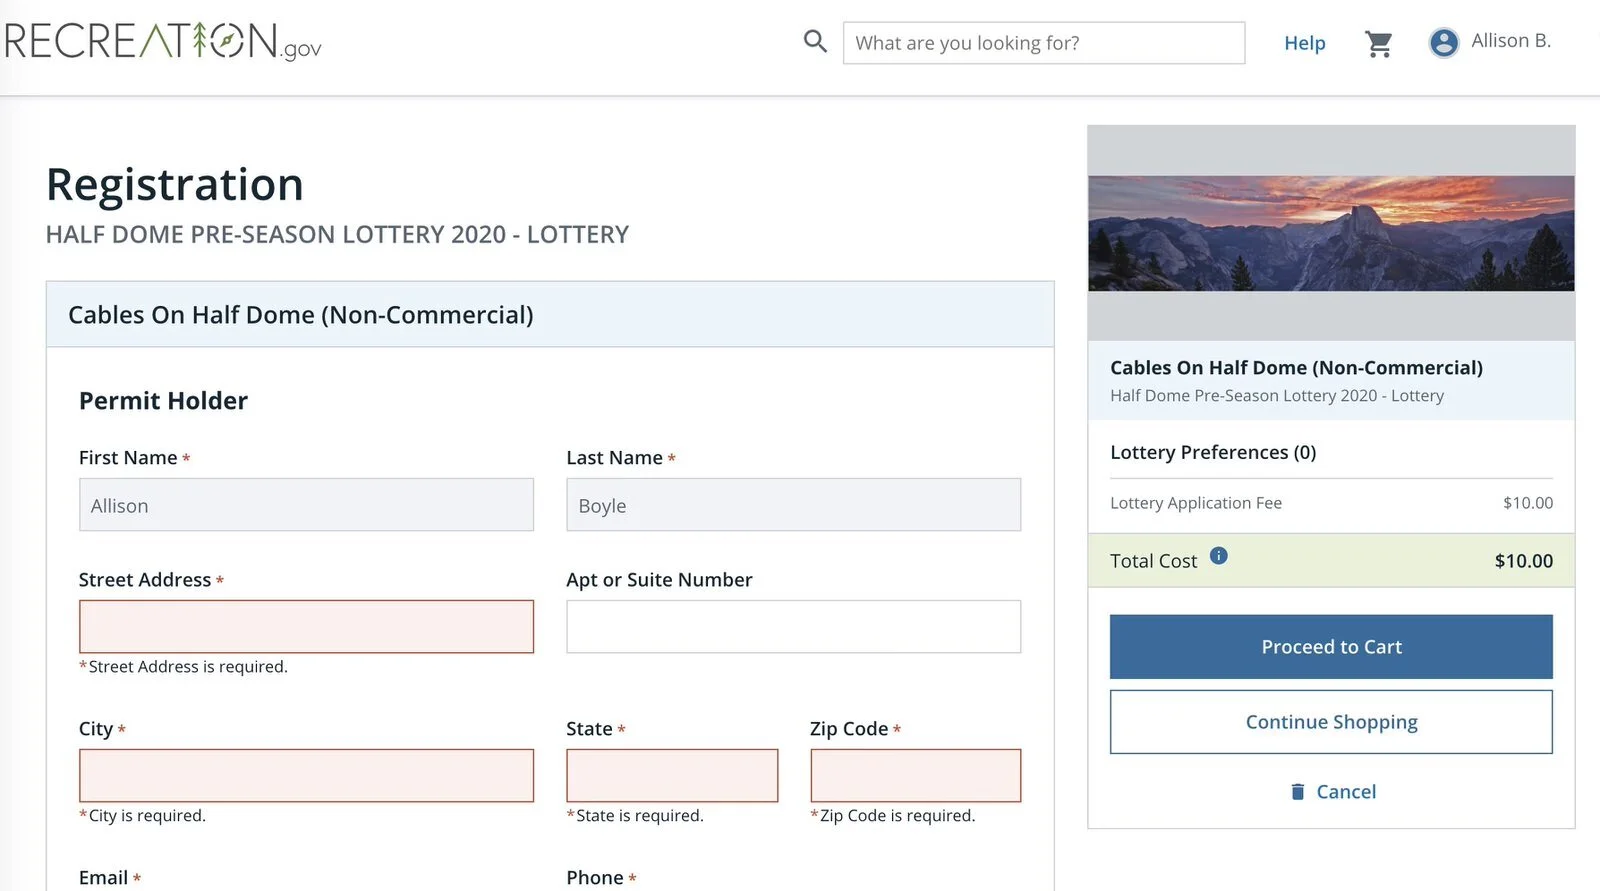
Task: Open the Help link
Action: (x=1304, y=43)
